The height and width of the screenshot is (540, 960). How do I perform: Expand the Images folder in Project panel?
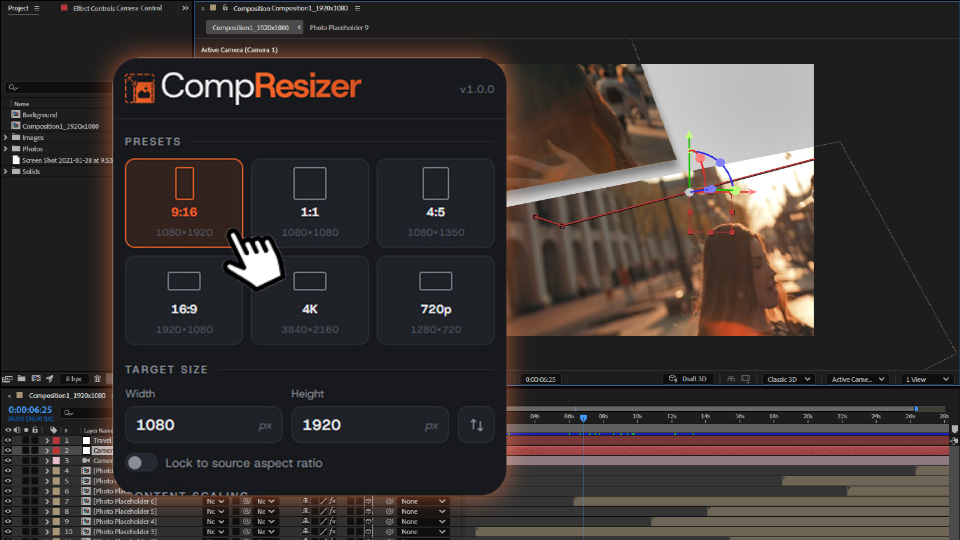(x=6, y=138)
